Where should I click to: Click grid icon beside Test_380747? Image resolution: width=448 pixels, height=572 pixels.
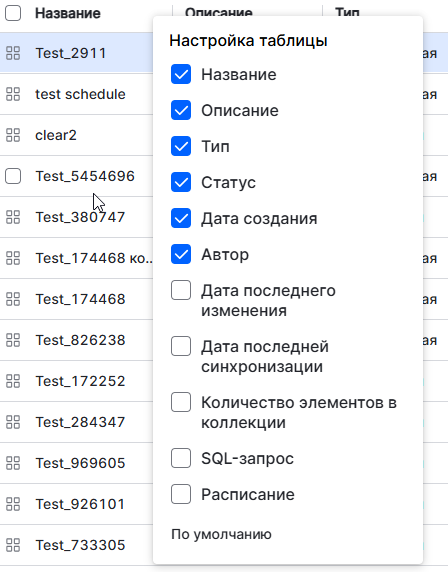(13, 217)
